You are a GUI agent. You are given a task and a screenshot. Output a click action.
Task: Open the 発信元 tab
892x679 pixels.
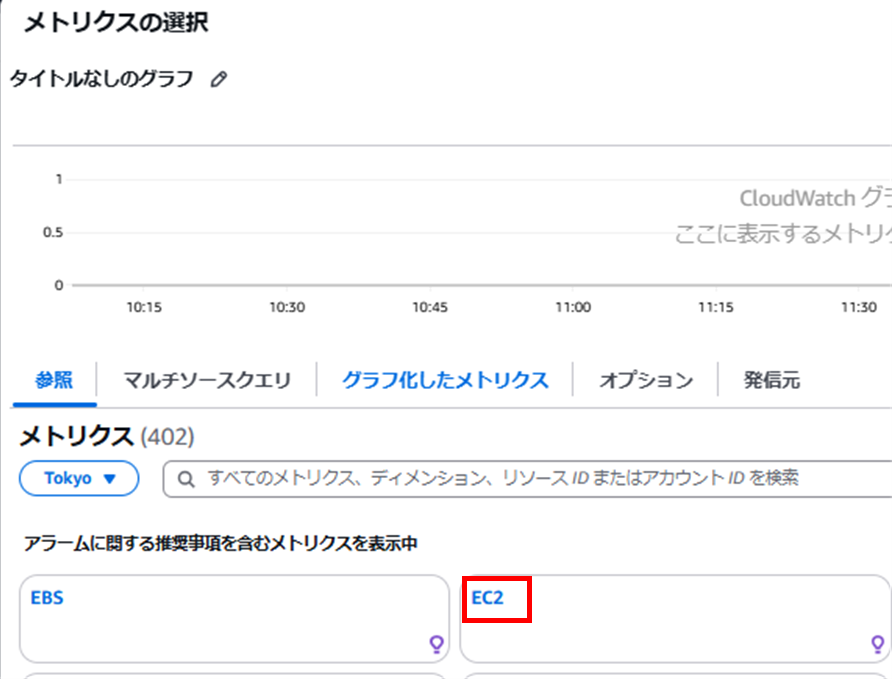click(772, 380)
